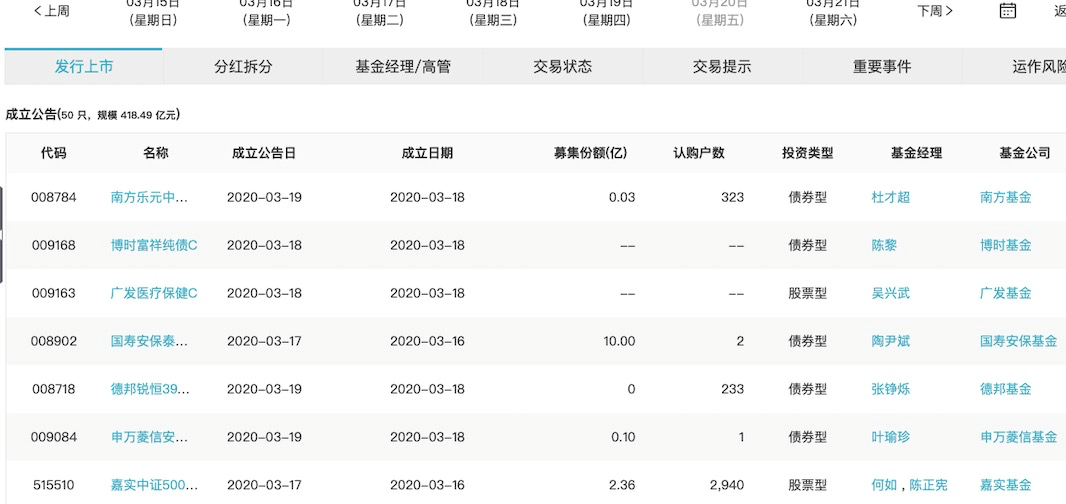Open fund manager 陈黎
Screen dimensions: 1066x504
point(884,245)
